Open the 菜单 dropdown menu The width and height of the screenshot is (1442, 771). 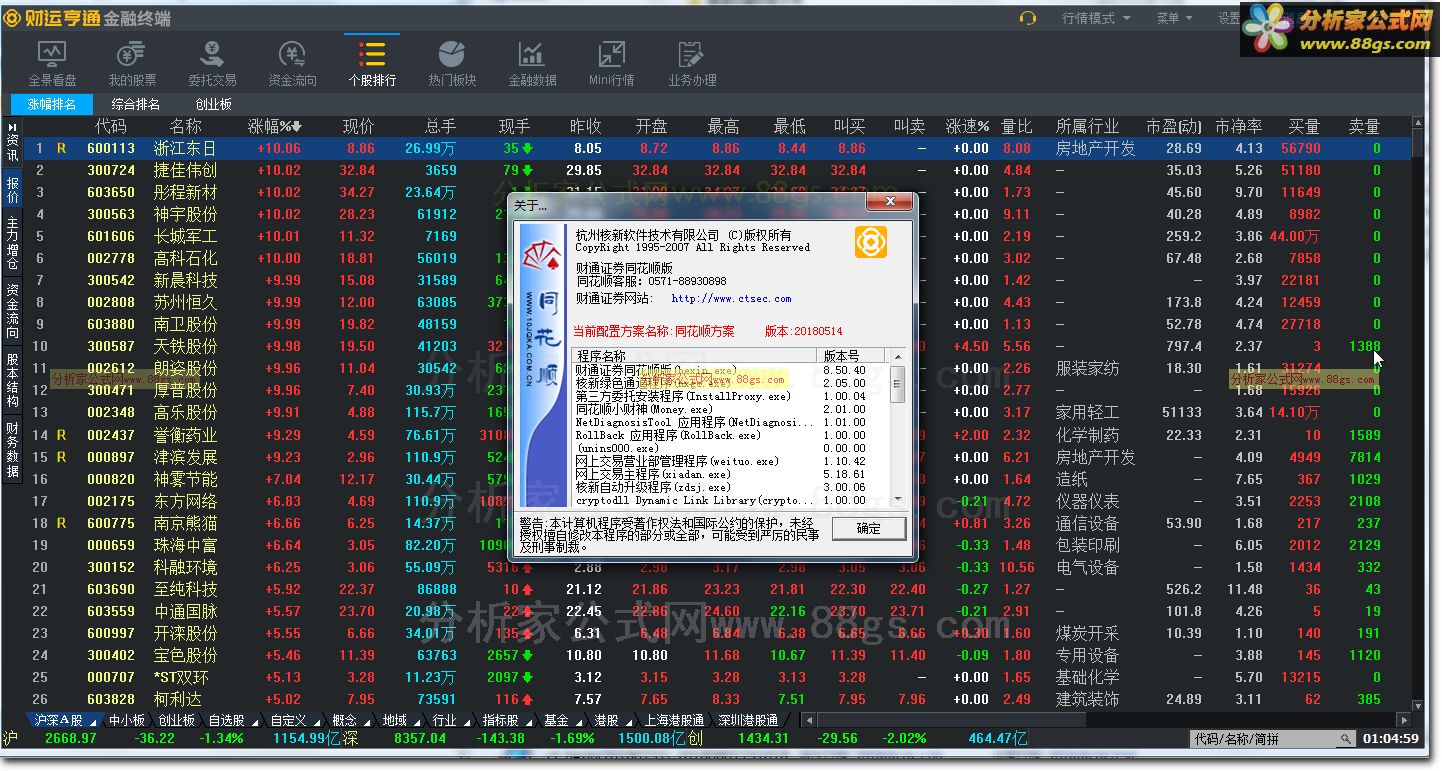pyautogui.click(x=1173, y=18)
